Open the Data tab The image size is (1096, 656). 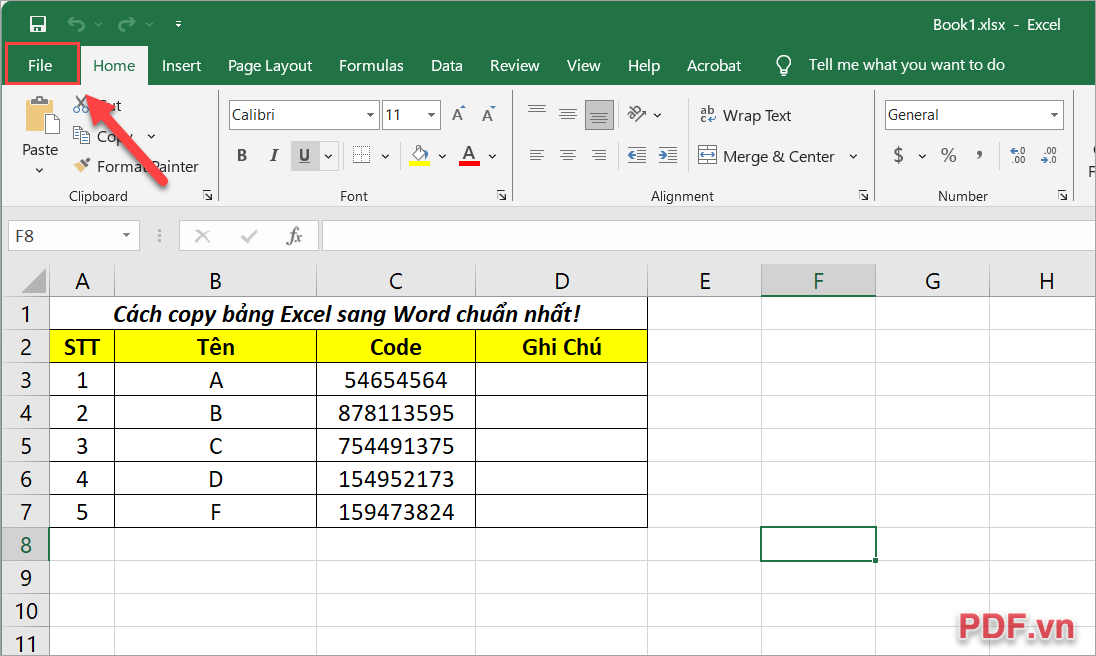coord(447,66)
